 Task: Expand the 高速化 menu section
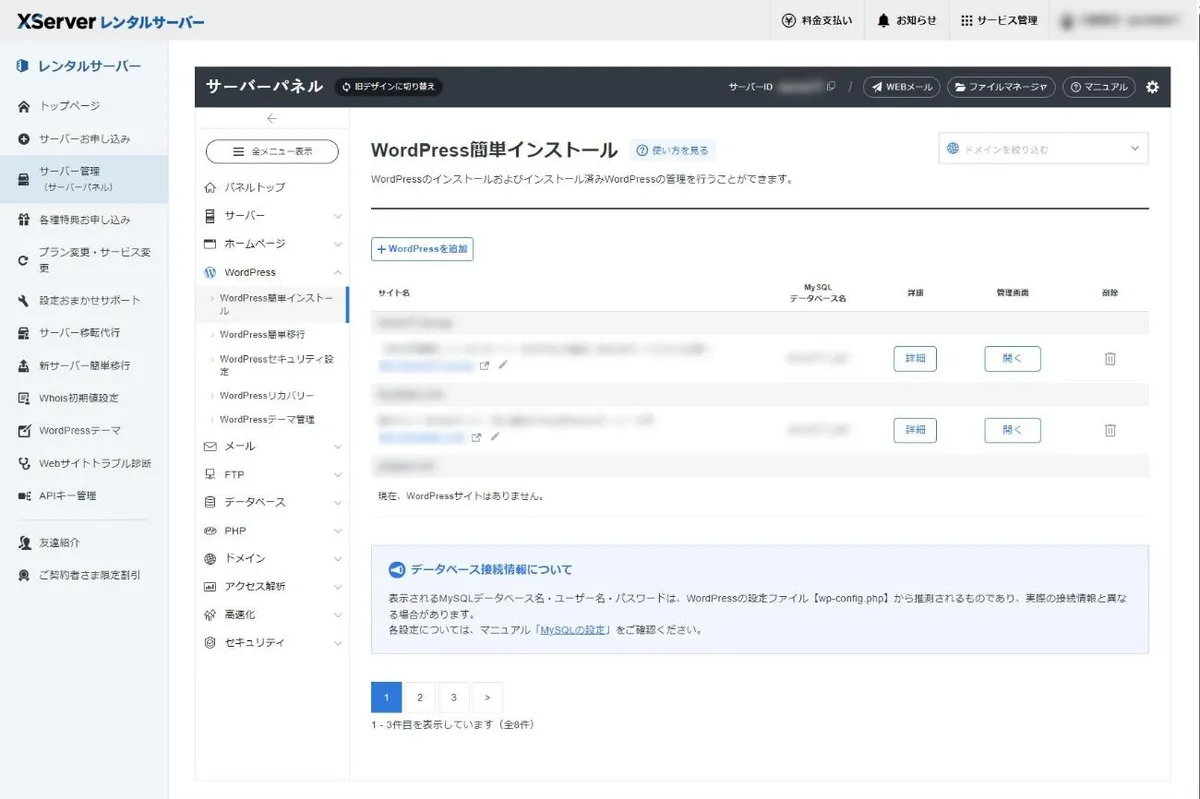[272, 614]
